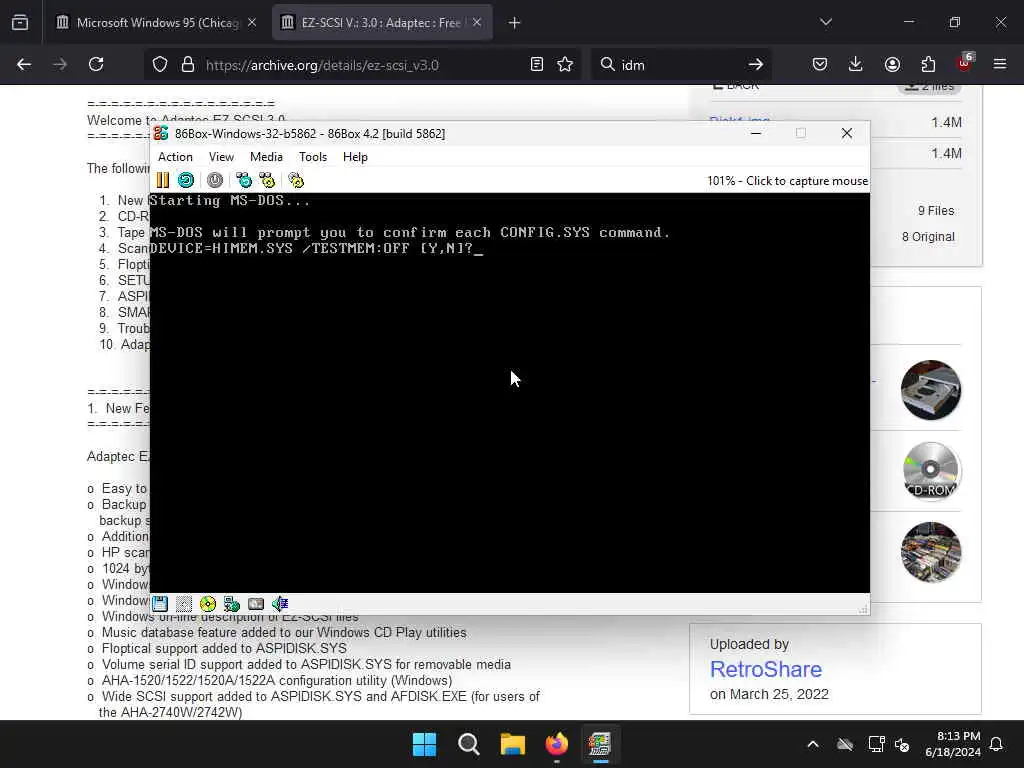Open the Firefox hamburger application menu
This screenshot has height=768, width=1024.
pos(1000,65)
